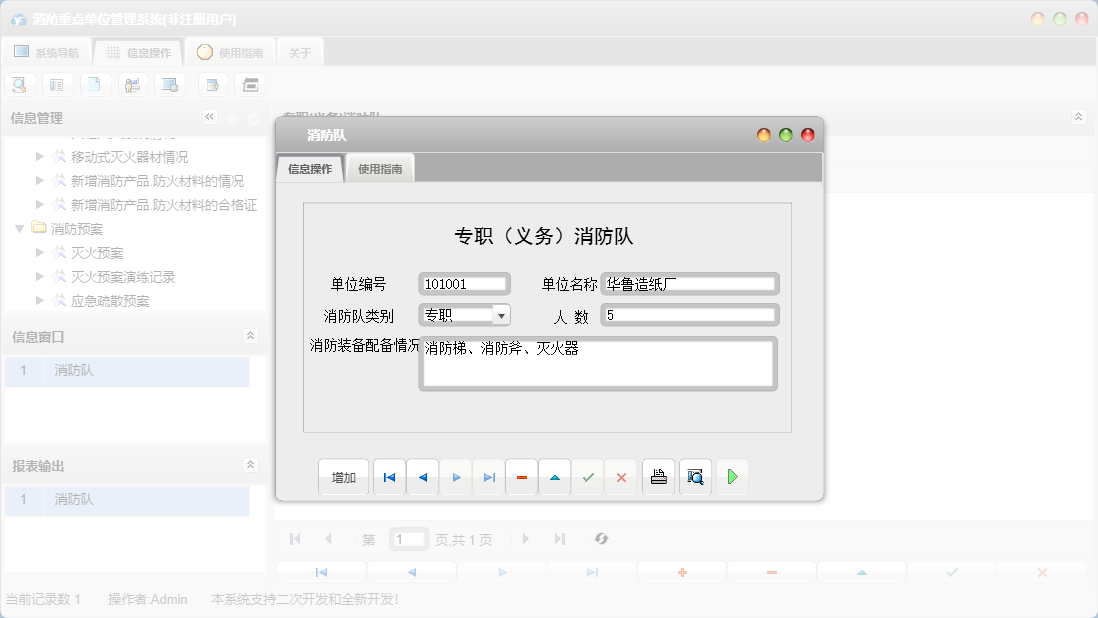1098x618 pixels.
Task: Delete the current record with the red minus icon
Action: [x=522, y=477]
